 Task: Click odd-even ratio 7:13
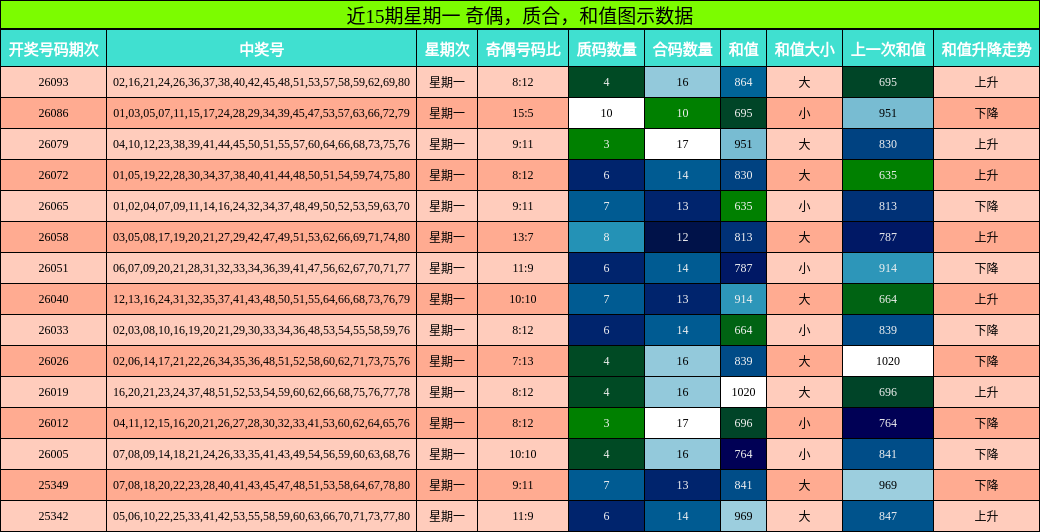pyautogui.click(x=523, y=362)
